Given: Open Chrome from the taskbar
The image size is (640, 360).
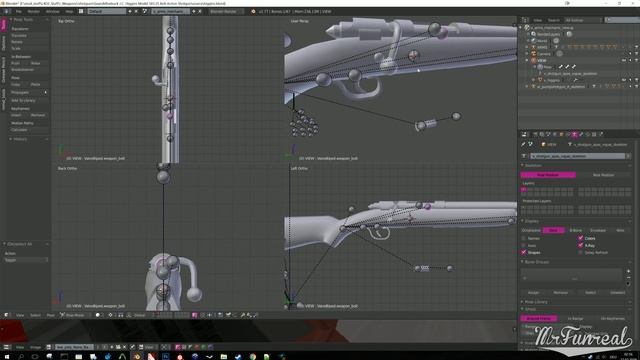Looking at the screenshot, I should [x=253, y=356].
